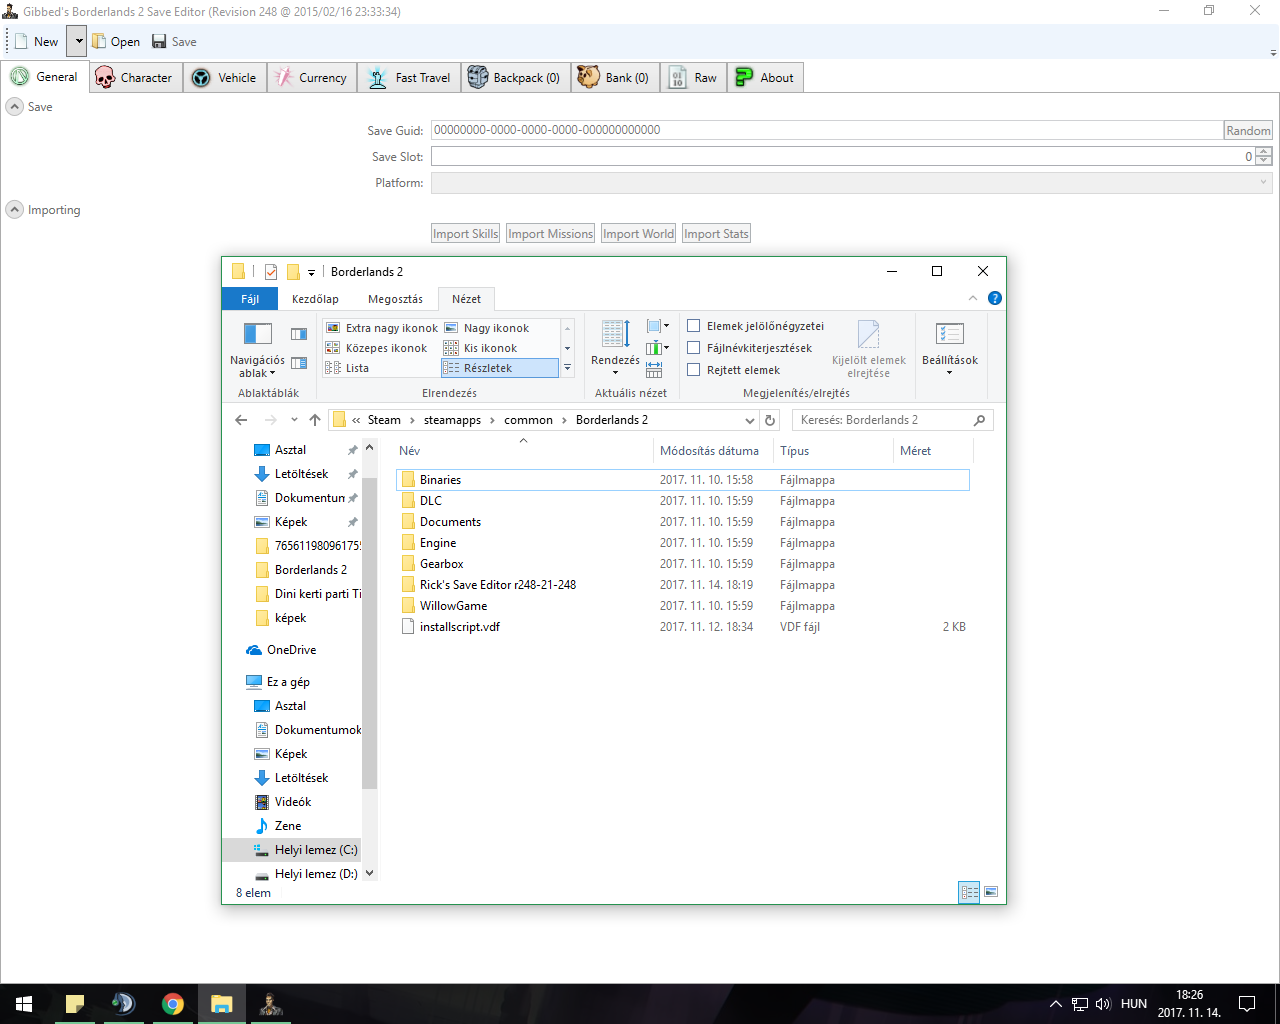Viewport: 1280px width, 1024px height.
Task: Click the Random GUID button
Action: pos(1248,130)
